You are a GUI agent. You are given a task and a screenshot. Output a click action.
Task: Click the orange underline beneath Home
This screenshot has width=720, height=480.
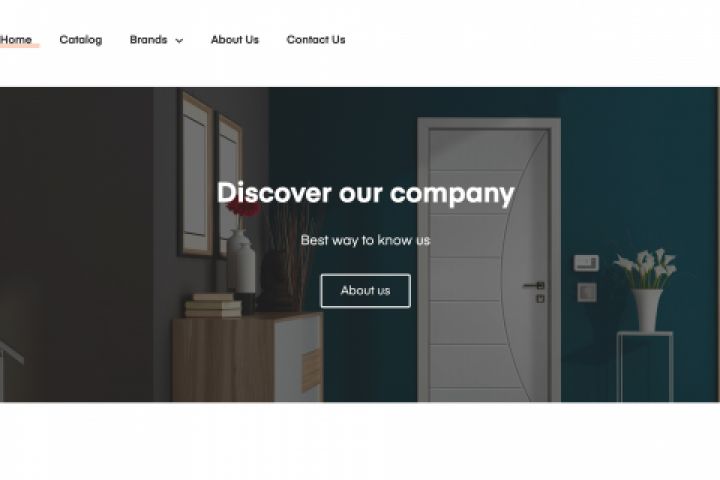point(20,46)
